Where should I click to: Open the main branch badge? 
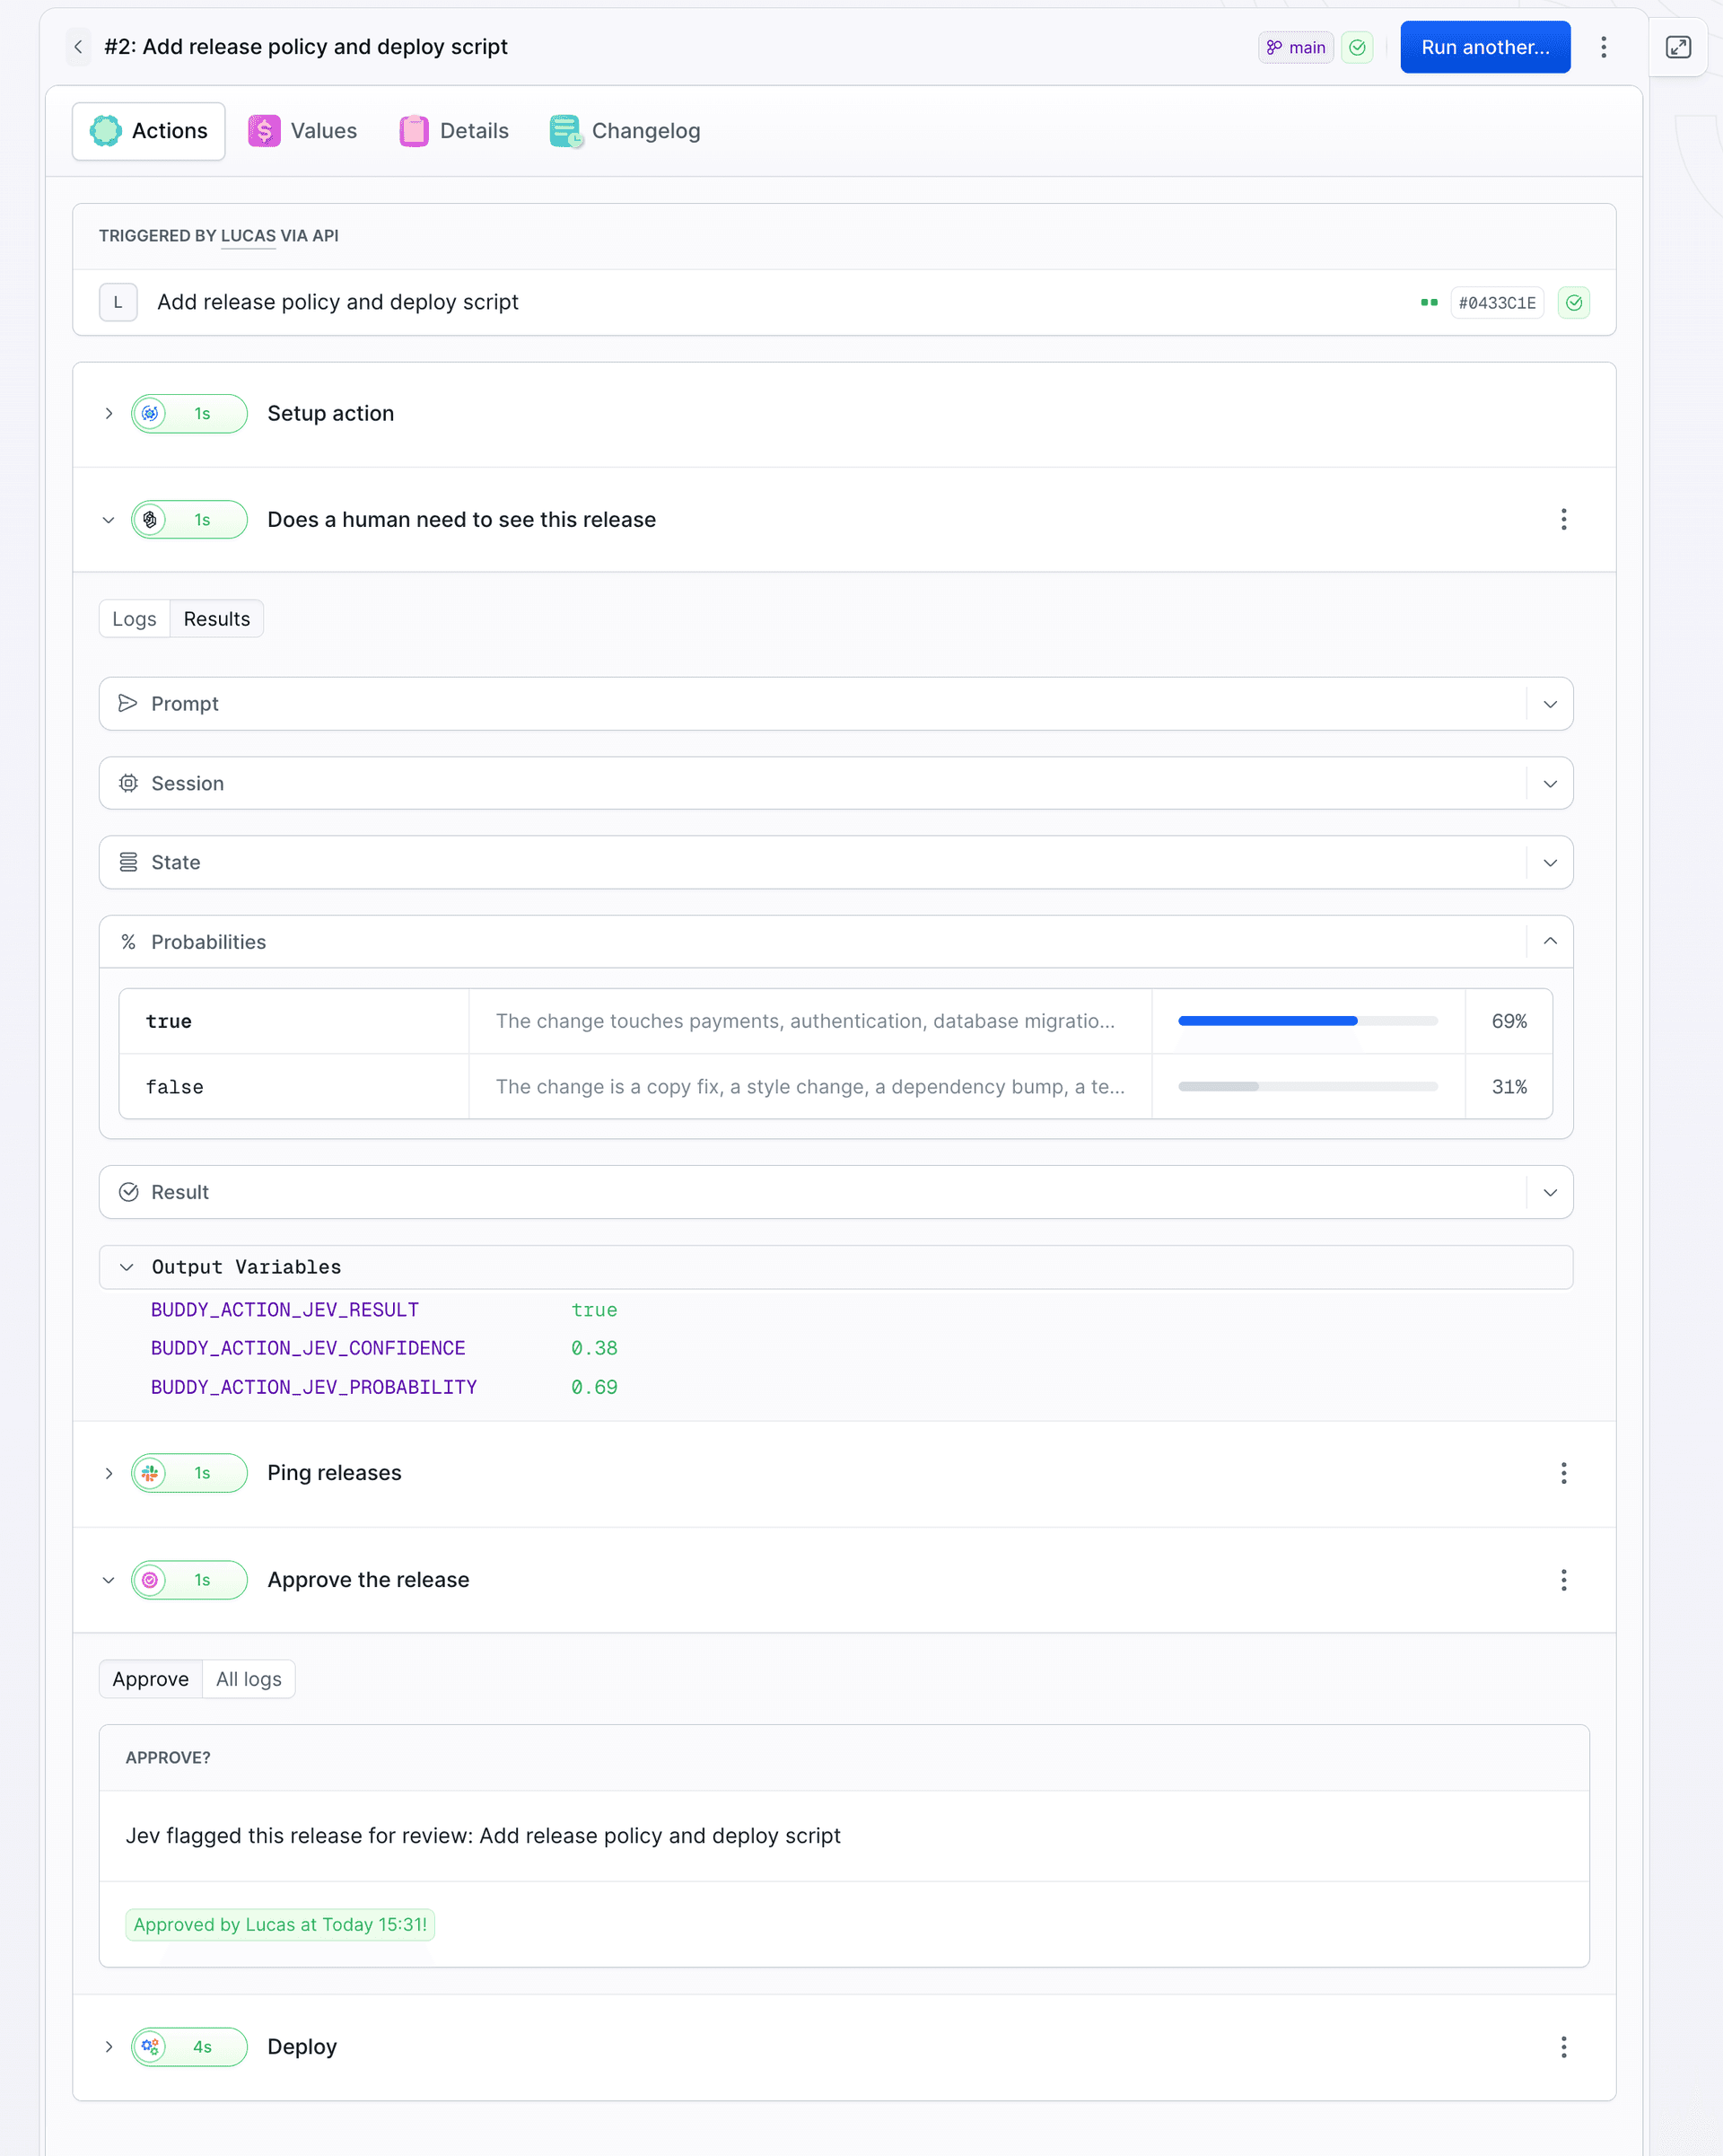(1295, 47)
